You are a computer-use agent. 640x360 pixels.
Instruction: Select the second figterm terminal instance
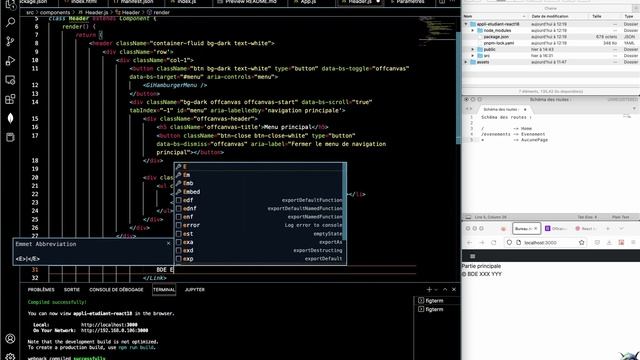(x=437, y=309)
